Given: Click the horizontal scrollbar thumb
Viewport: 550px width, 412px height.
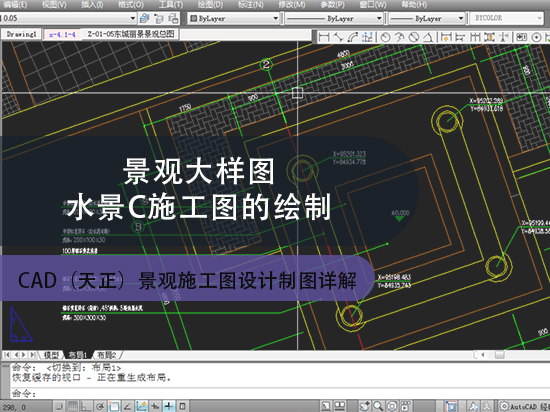Looking at the screenshot, I should 499,355.
